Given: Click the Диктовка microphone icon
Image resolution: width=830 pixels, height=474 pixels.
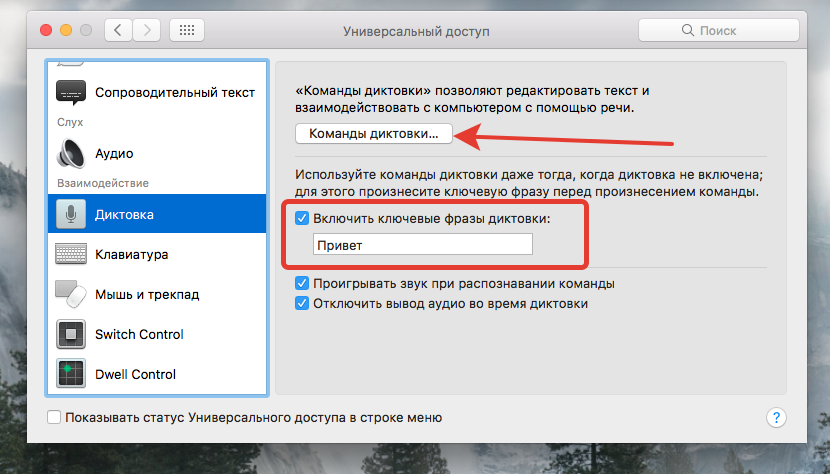Looking at the screenshot, I should tap(71, 214).
